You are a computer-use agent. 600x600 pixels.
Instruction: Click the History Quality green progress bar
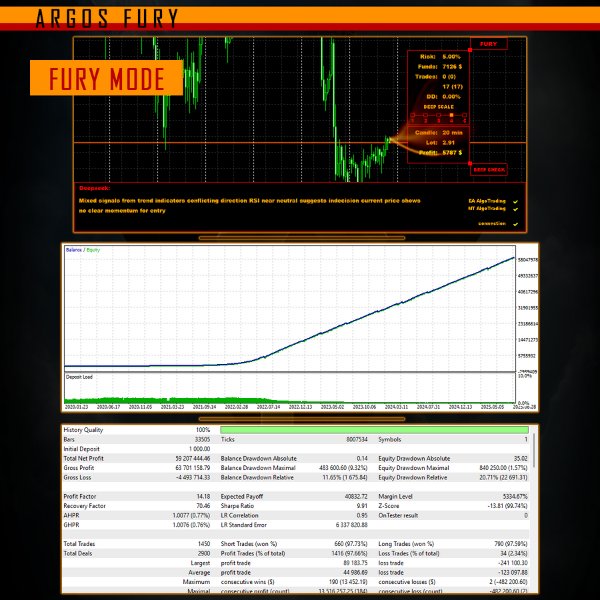[x=374, y=430]
